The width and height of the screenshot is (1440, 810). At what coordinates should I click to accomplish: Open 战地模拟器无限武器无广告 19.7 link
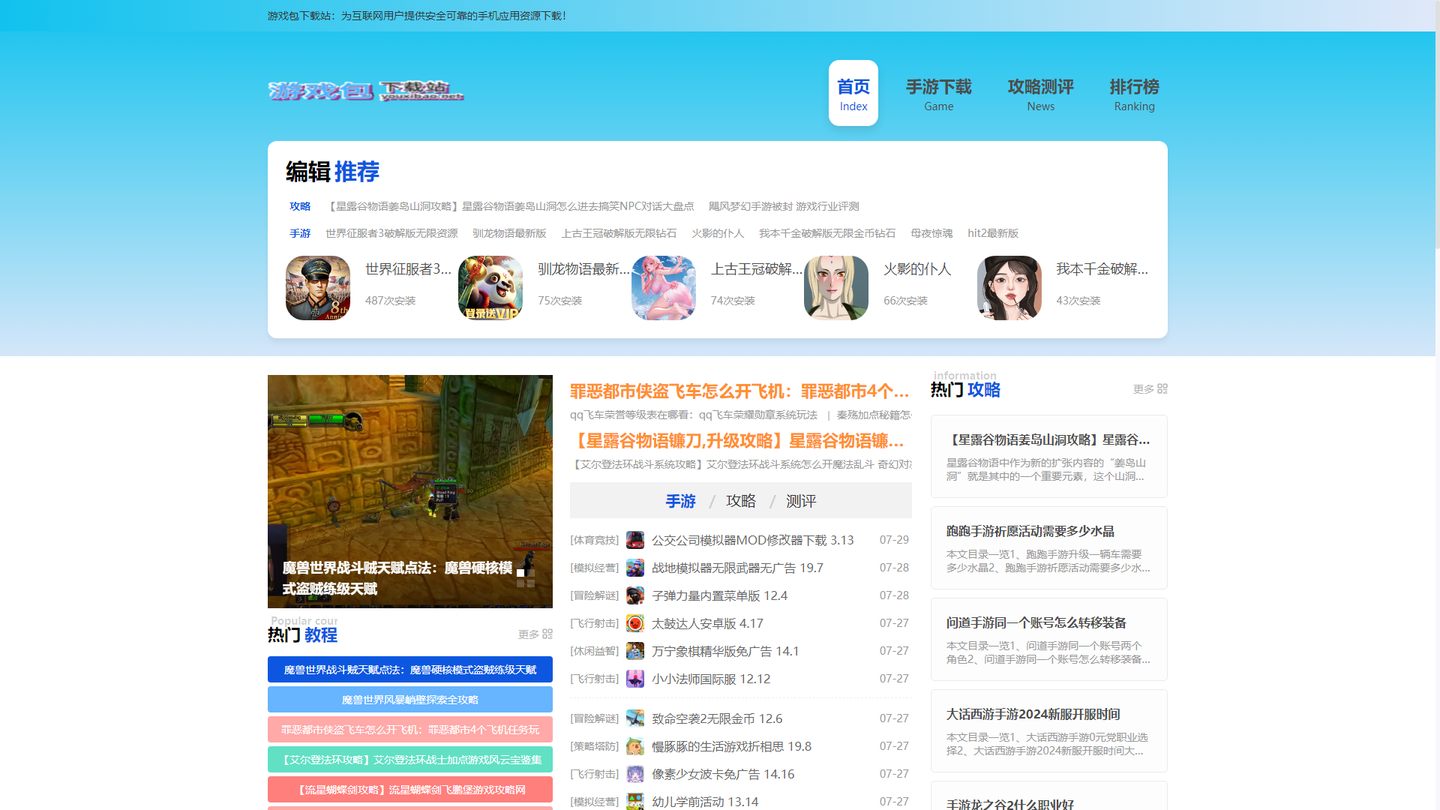pyautogui.click(x=738, y=568)
